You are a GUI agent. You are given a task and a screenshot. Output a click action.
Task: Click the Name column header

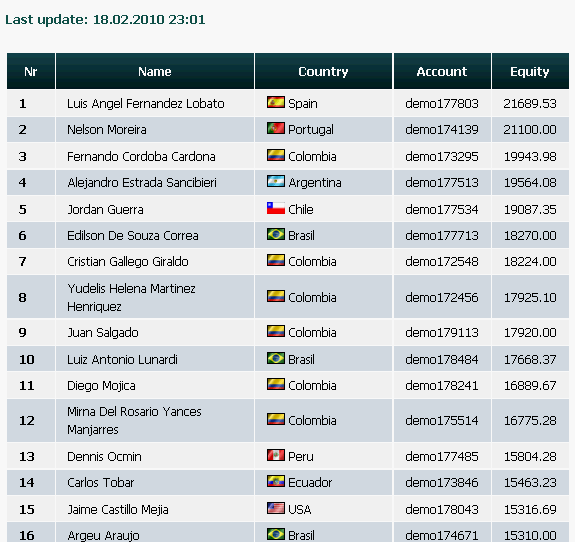coord(155,71)
